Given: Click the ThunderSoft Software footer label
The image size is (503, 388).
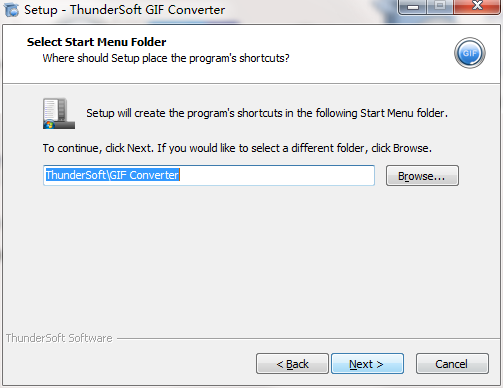Looking at the screenshot, I should click(x=59, y=338).
